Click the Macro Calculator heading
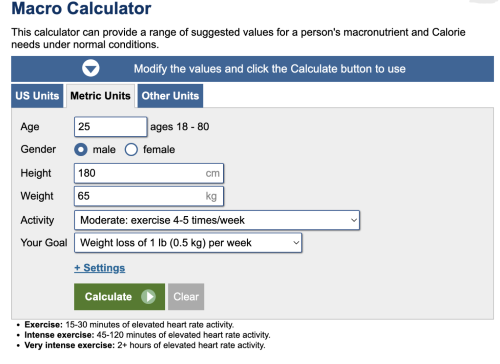Image resolution: width=500 pixels, height=364 pixels. point(81,8)
